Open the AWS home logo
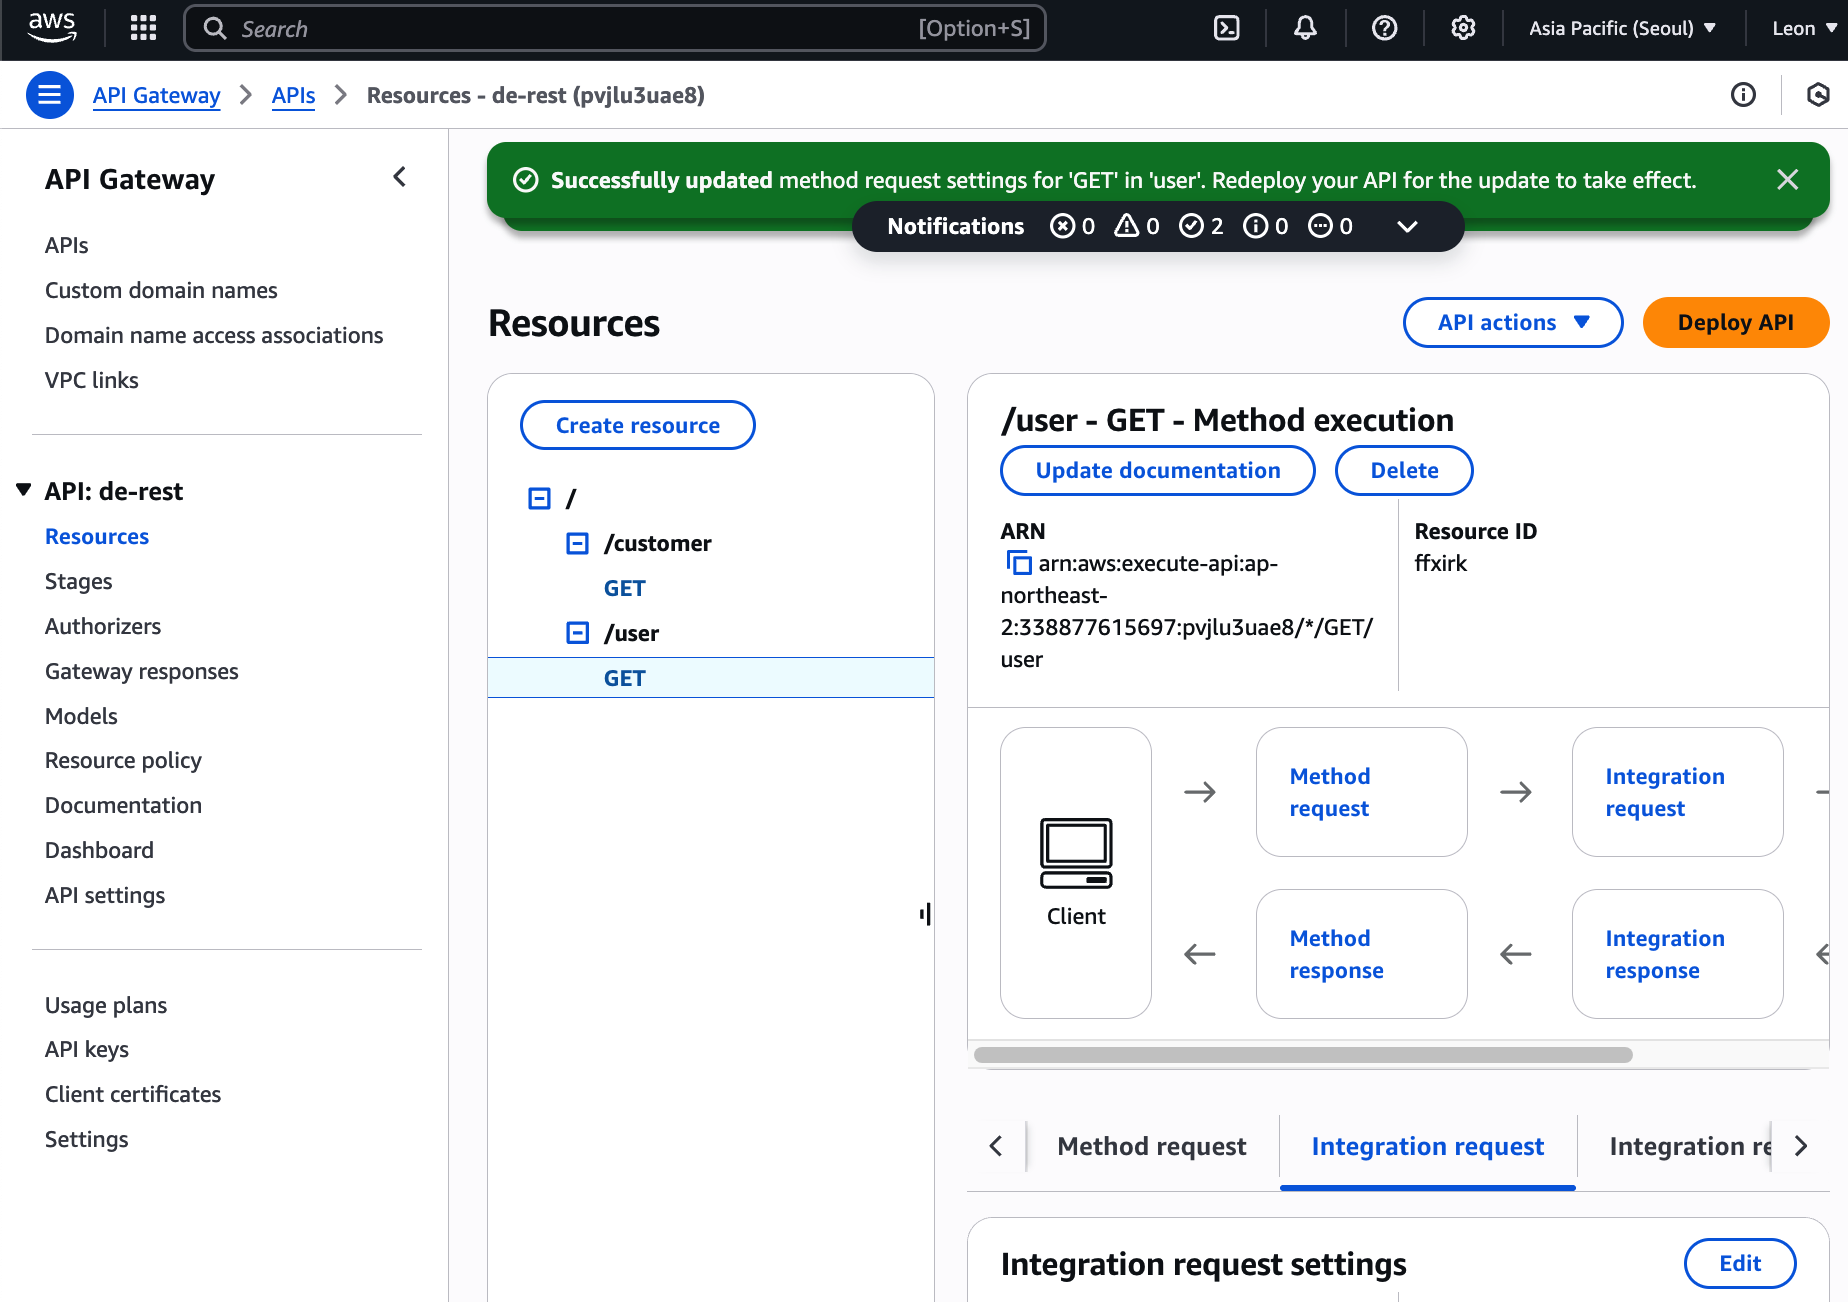This screenshot has height=1302, width=1848. click(x=52, y=28)
